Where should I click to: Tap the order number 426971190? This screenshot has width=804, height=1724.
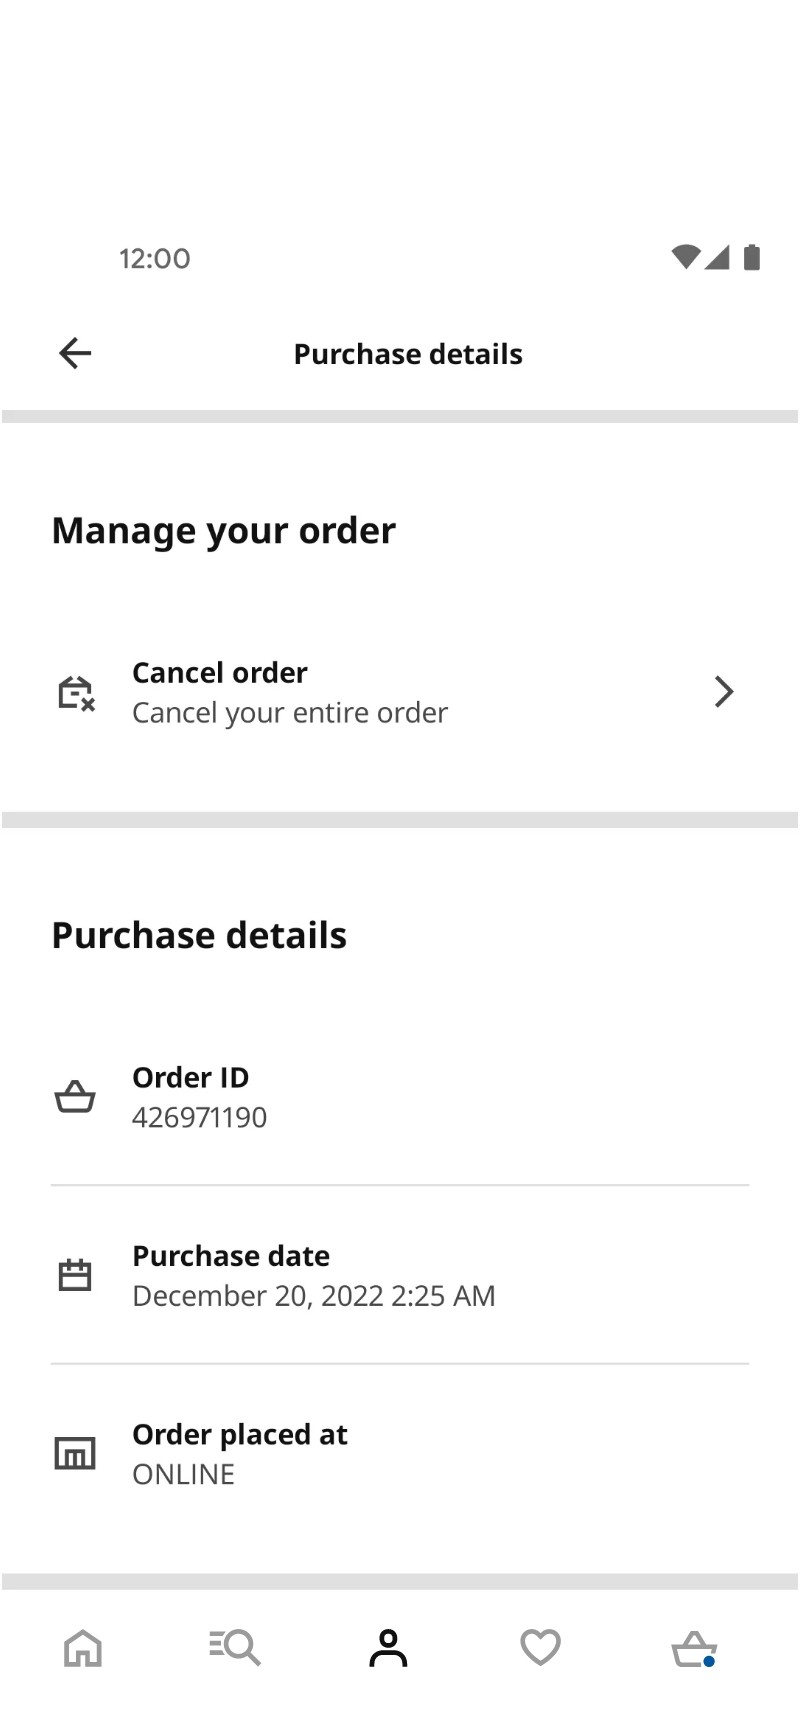tap(199, 1117)
